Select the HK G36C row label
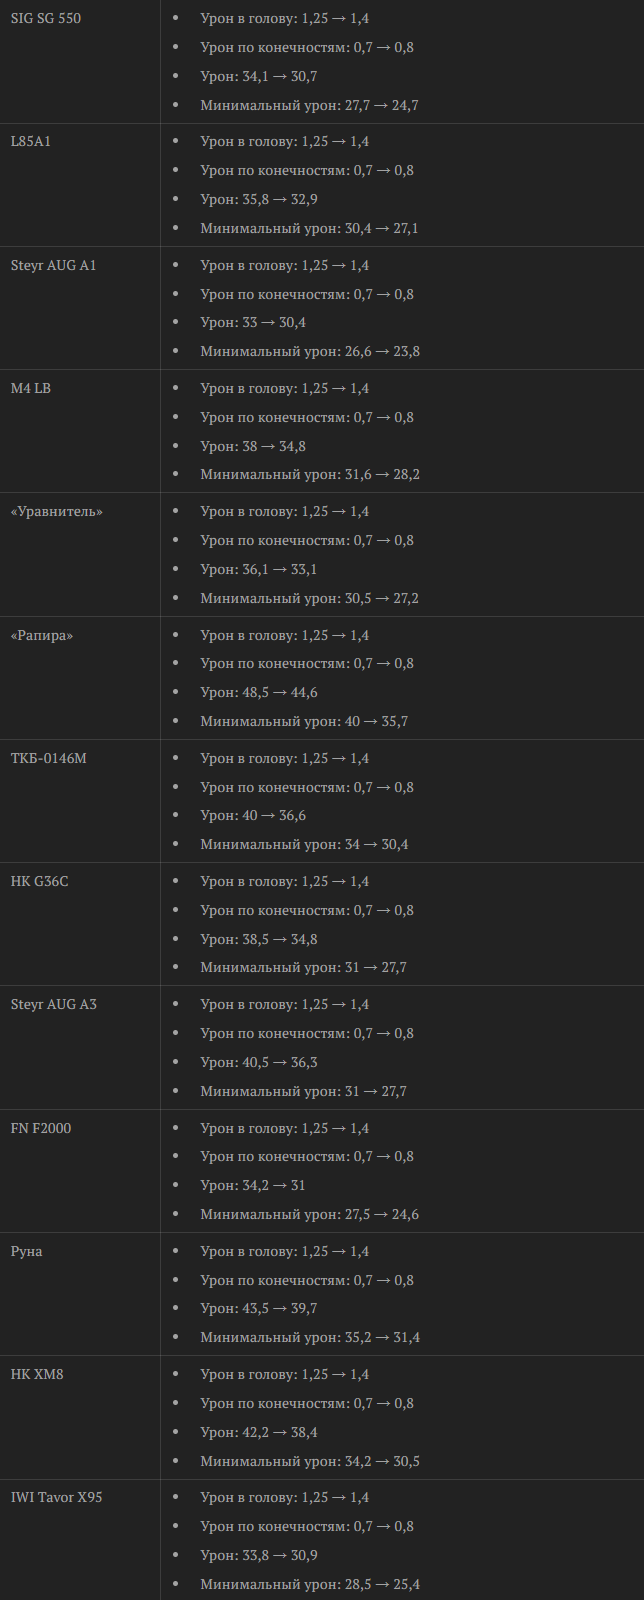 point(40,881)
